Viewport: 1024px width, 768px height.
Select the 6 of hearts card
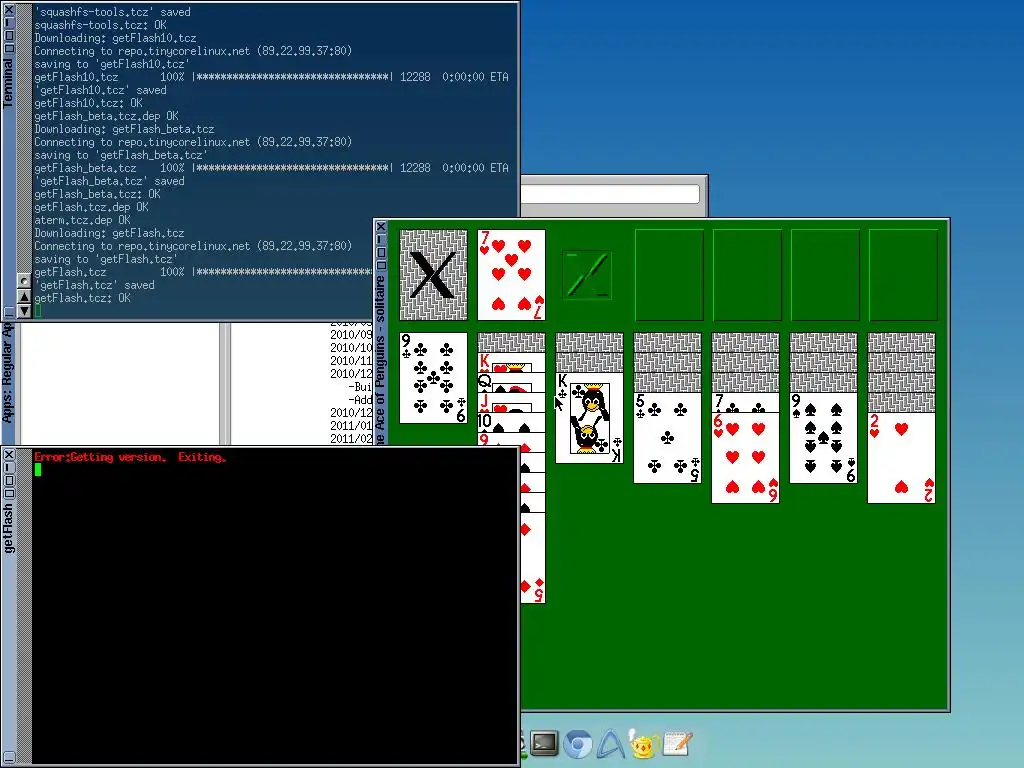point(745,458)
